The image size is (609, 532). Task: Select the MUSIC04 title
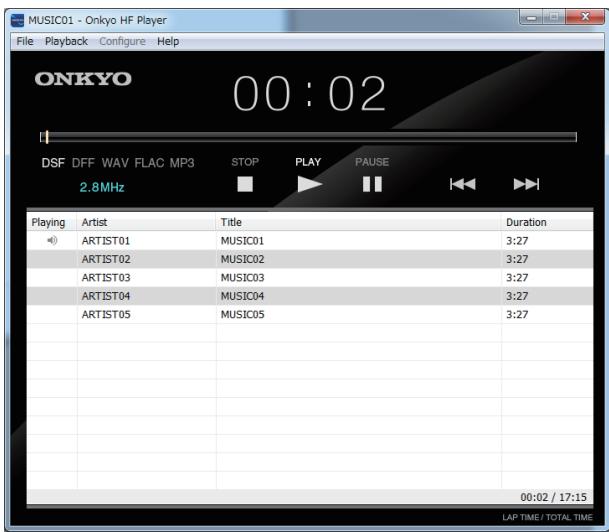[x=242, y=296]
